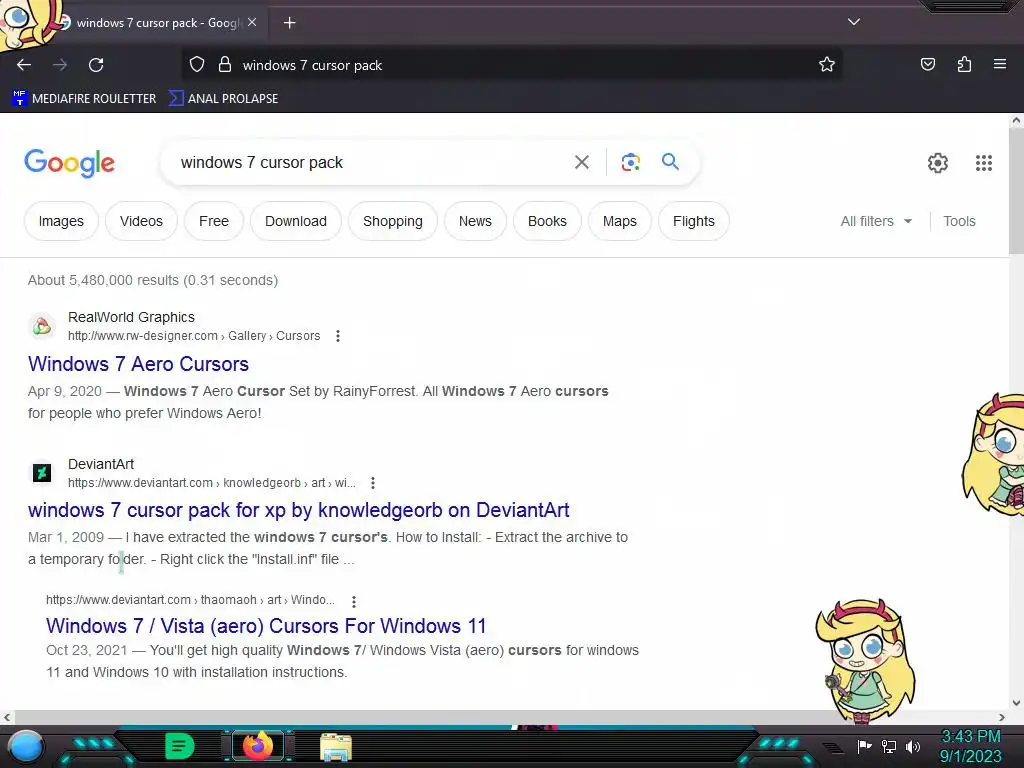Click the horizontal scrollbar right arrow
The image size is (1024, 768).
1002,717
